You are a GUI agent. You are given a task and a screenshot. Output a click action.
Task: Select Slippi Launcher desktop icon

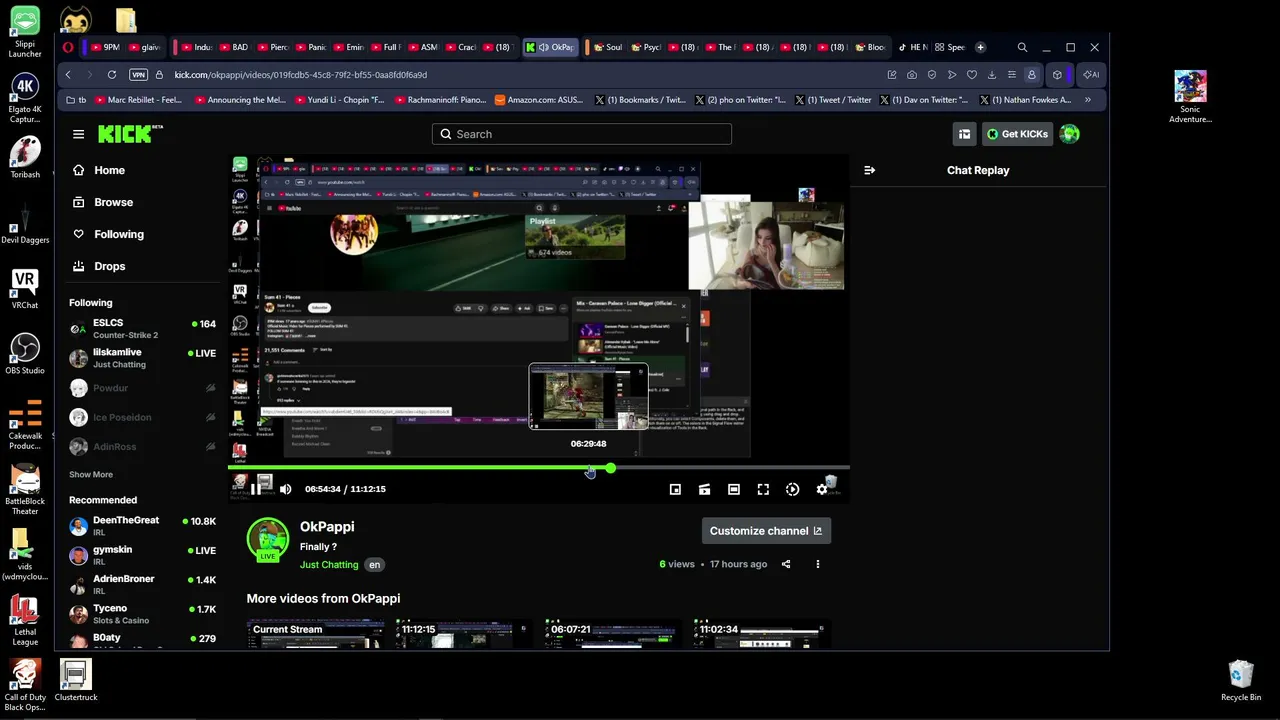25,32
